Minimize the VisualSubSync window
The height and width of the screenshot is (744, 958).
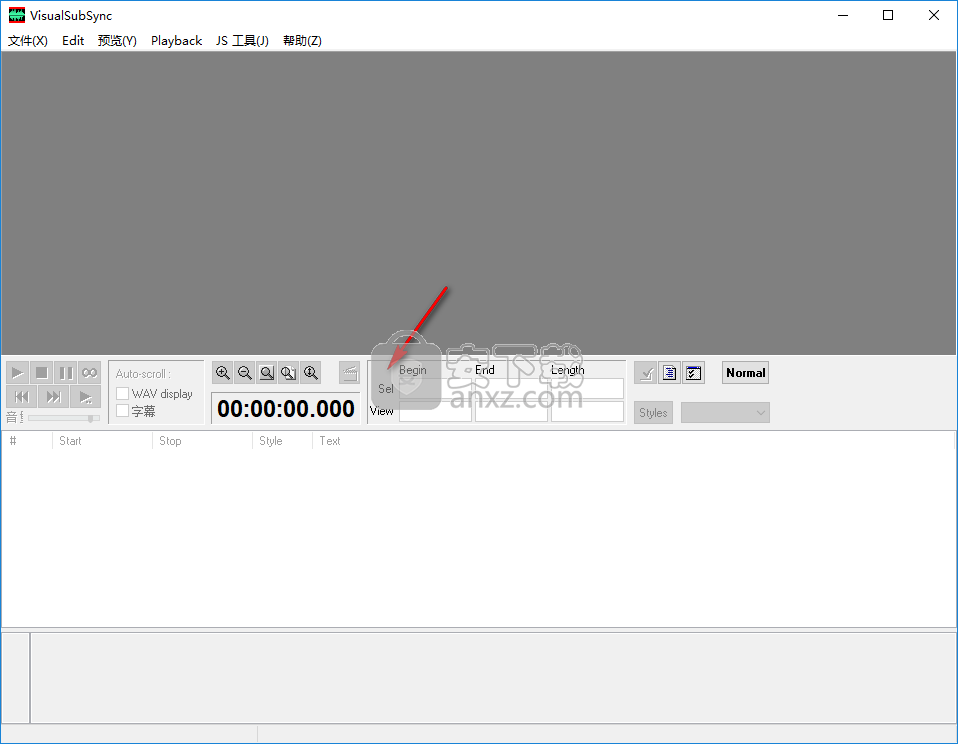click(843, 15)
